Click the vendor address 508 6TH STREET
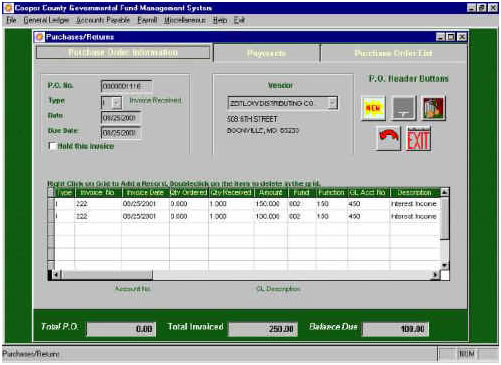 pos(252,119)
